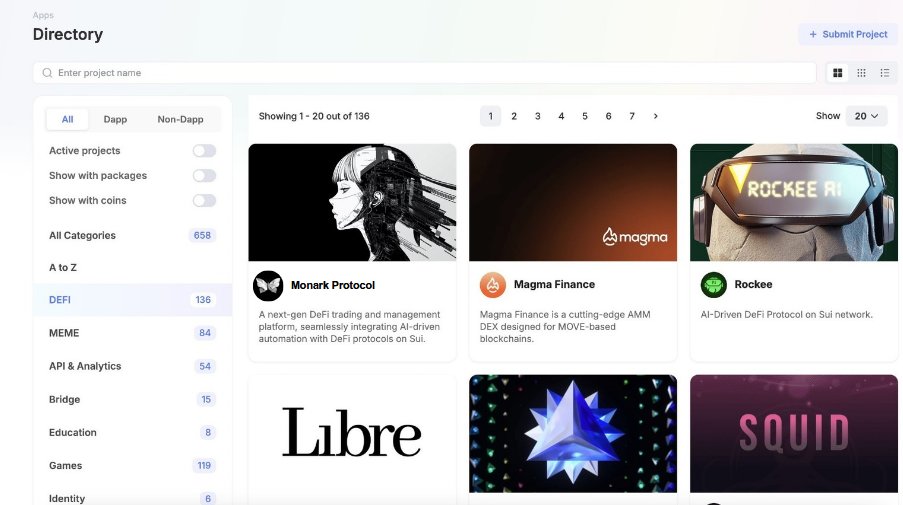Go to page 4

pos(561,116)
